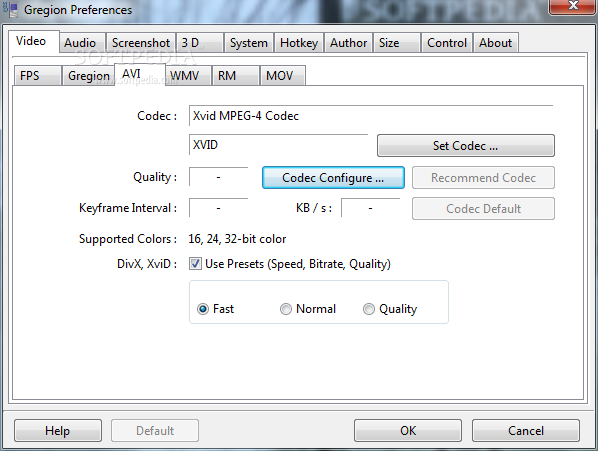This screenshot has width=598, height=451.
Task: Switch to the 3 D tab
Action: point(200,43)
